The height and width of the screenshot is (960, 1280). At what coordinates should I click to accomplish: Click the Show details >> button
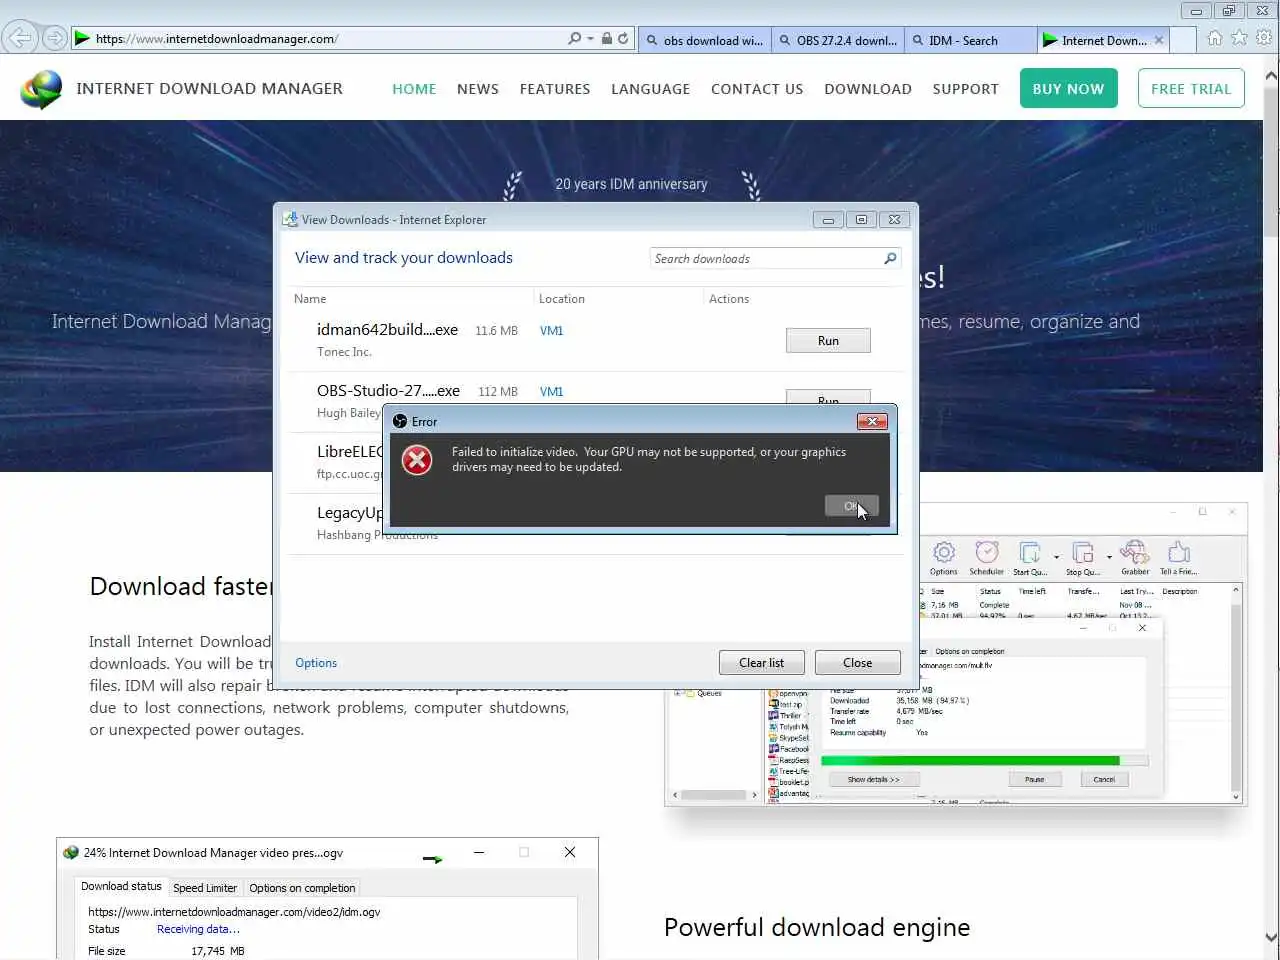pyautogui.click(x=873, y=779)
